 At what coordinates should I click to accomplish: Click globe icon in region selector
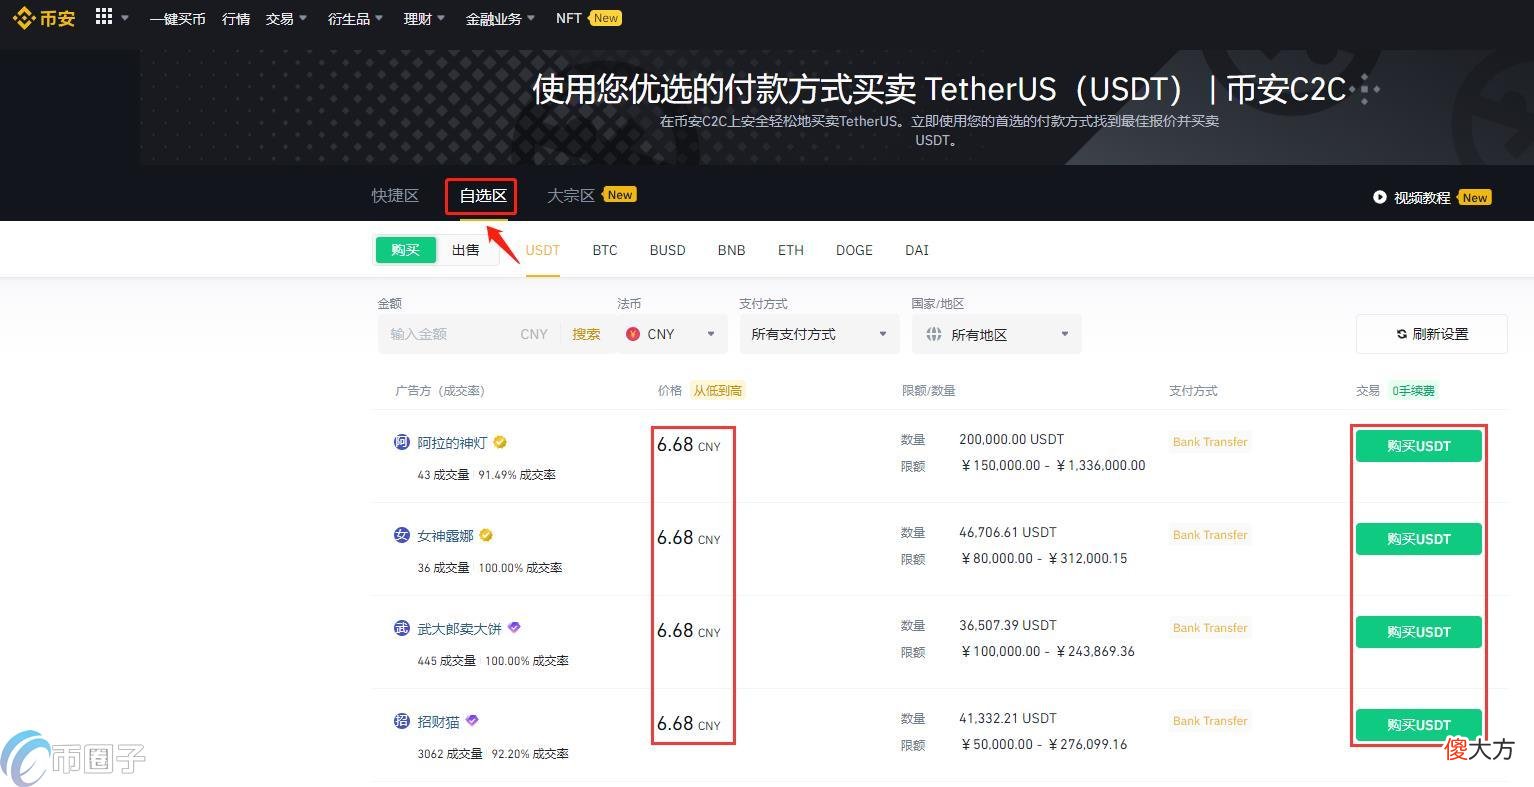(934, 334)
